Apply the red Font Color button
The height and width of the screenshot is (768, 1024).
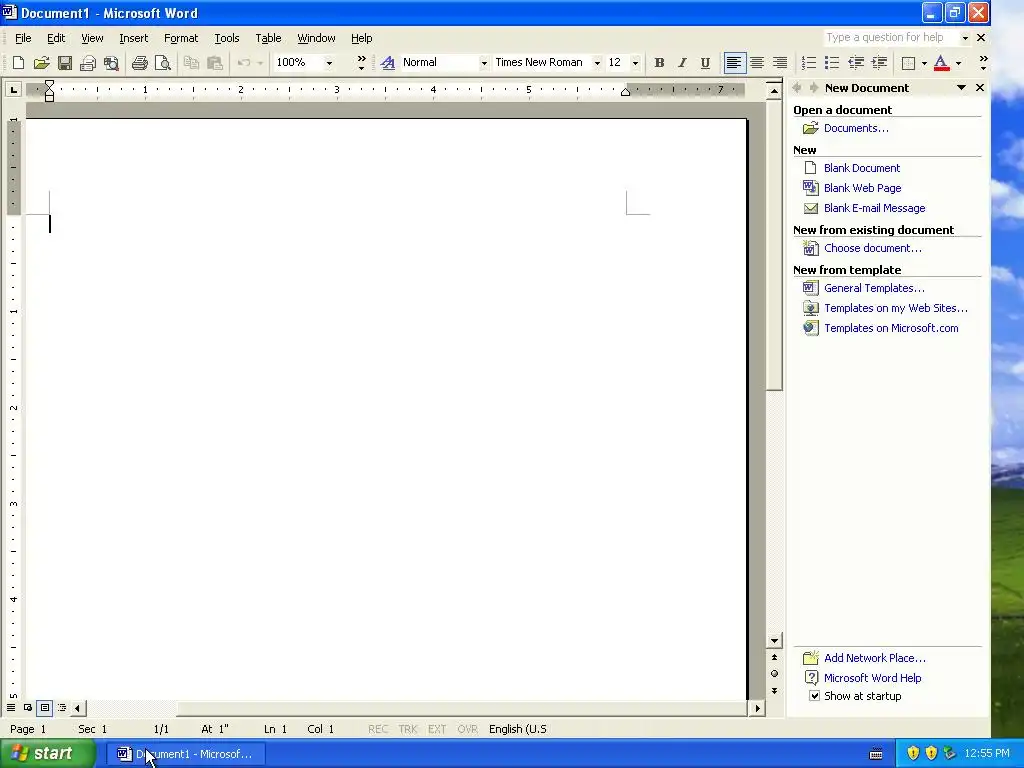click(941, 63)
